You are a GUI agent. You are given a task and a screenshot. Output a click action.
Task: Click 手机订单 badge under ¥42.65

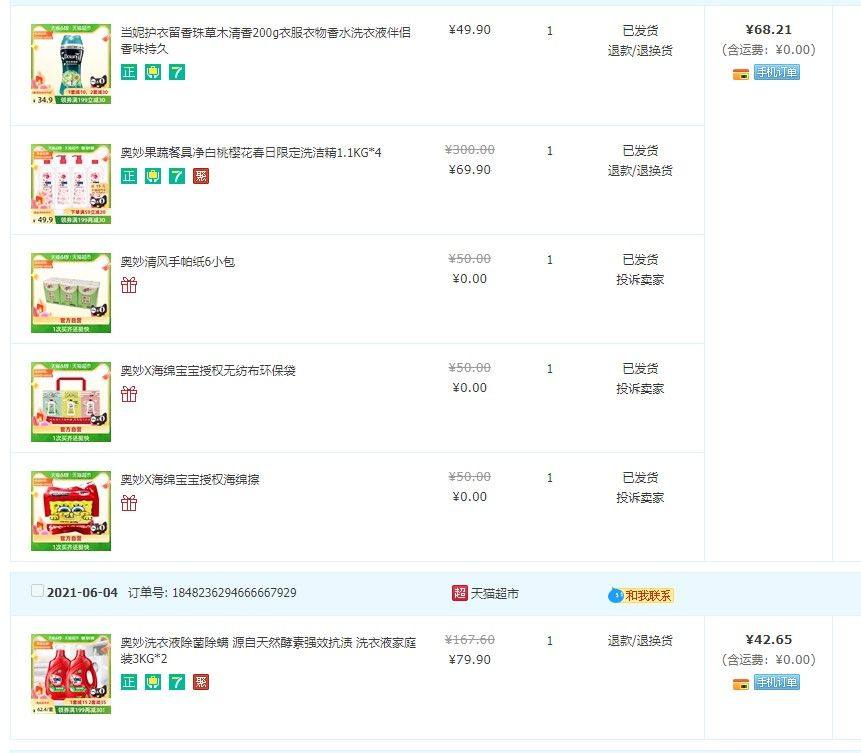point(776,682)
